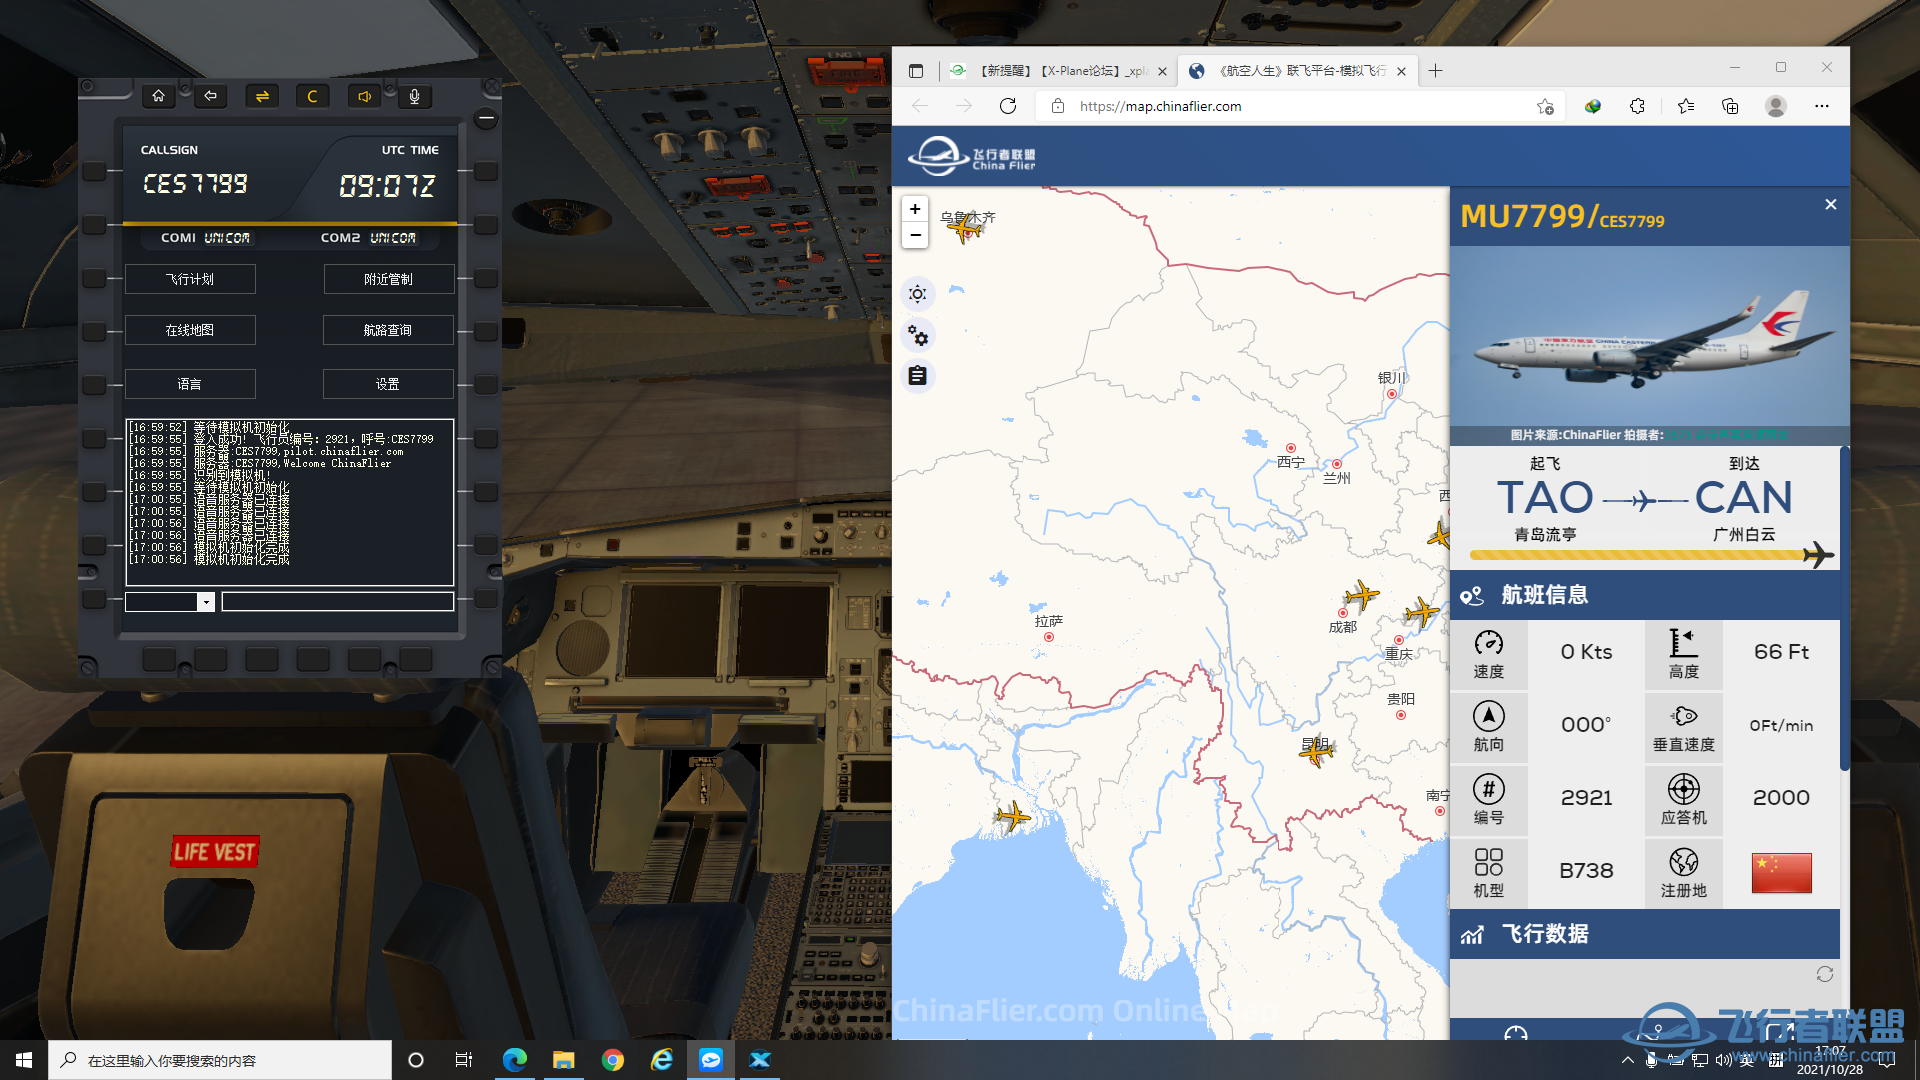Image resolution: width=1920 pixels, height=1080 pixels.
Task: Click the China flag registration swatch
Action: [x=1781, y=872]
